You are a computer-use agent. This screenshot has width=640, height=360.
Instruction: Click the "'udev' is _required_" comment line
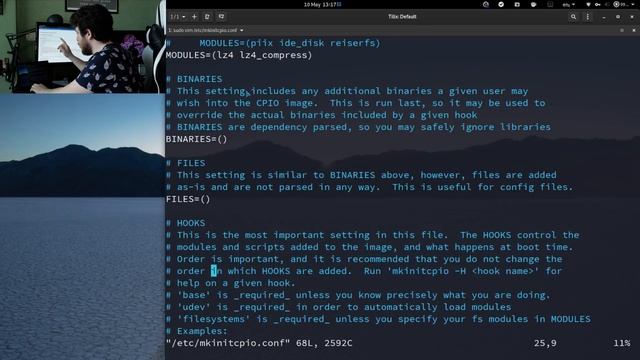point(339,307)
